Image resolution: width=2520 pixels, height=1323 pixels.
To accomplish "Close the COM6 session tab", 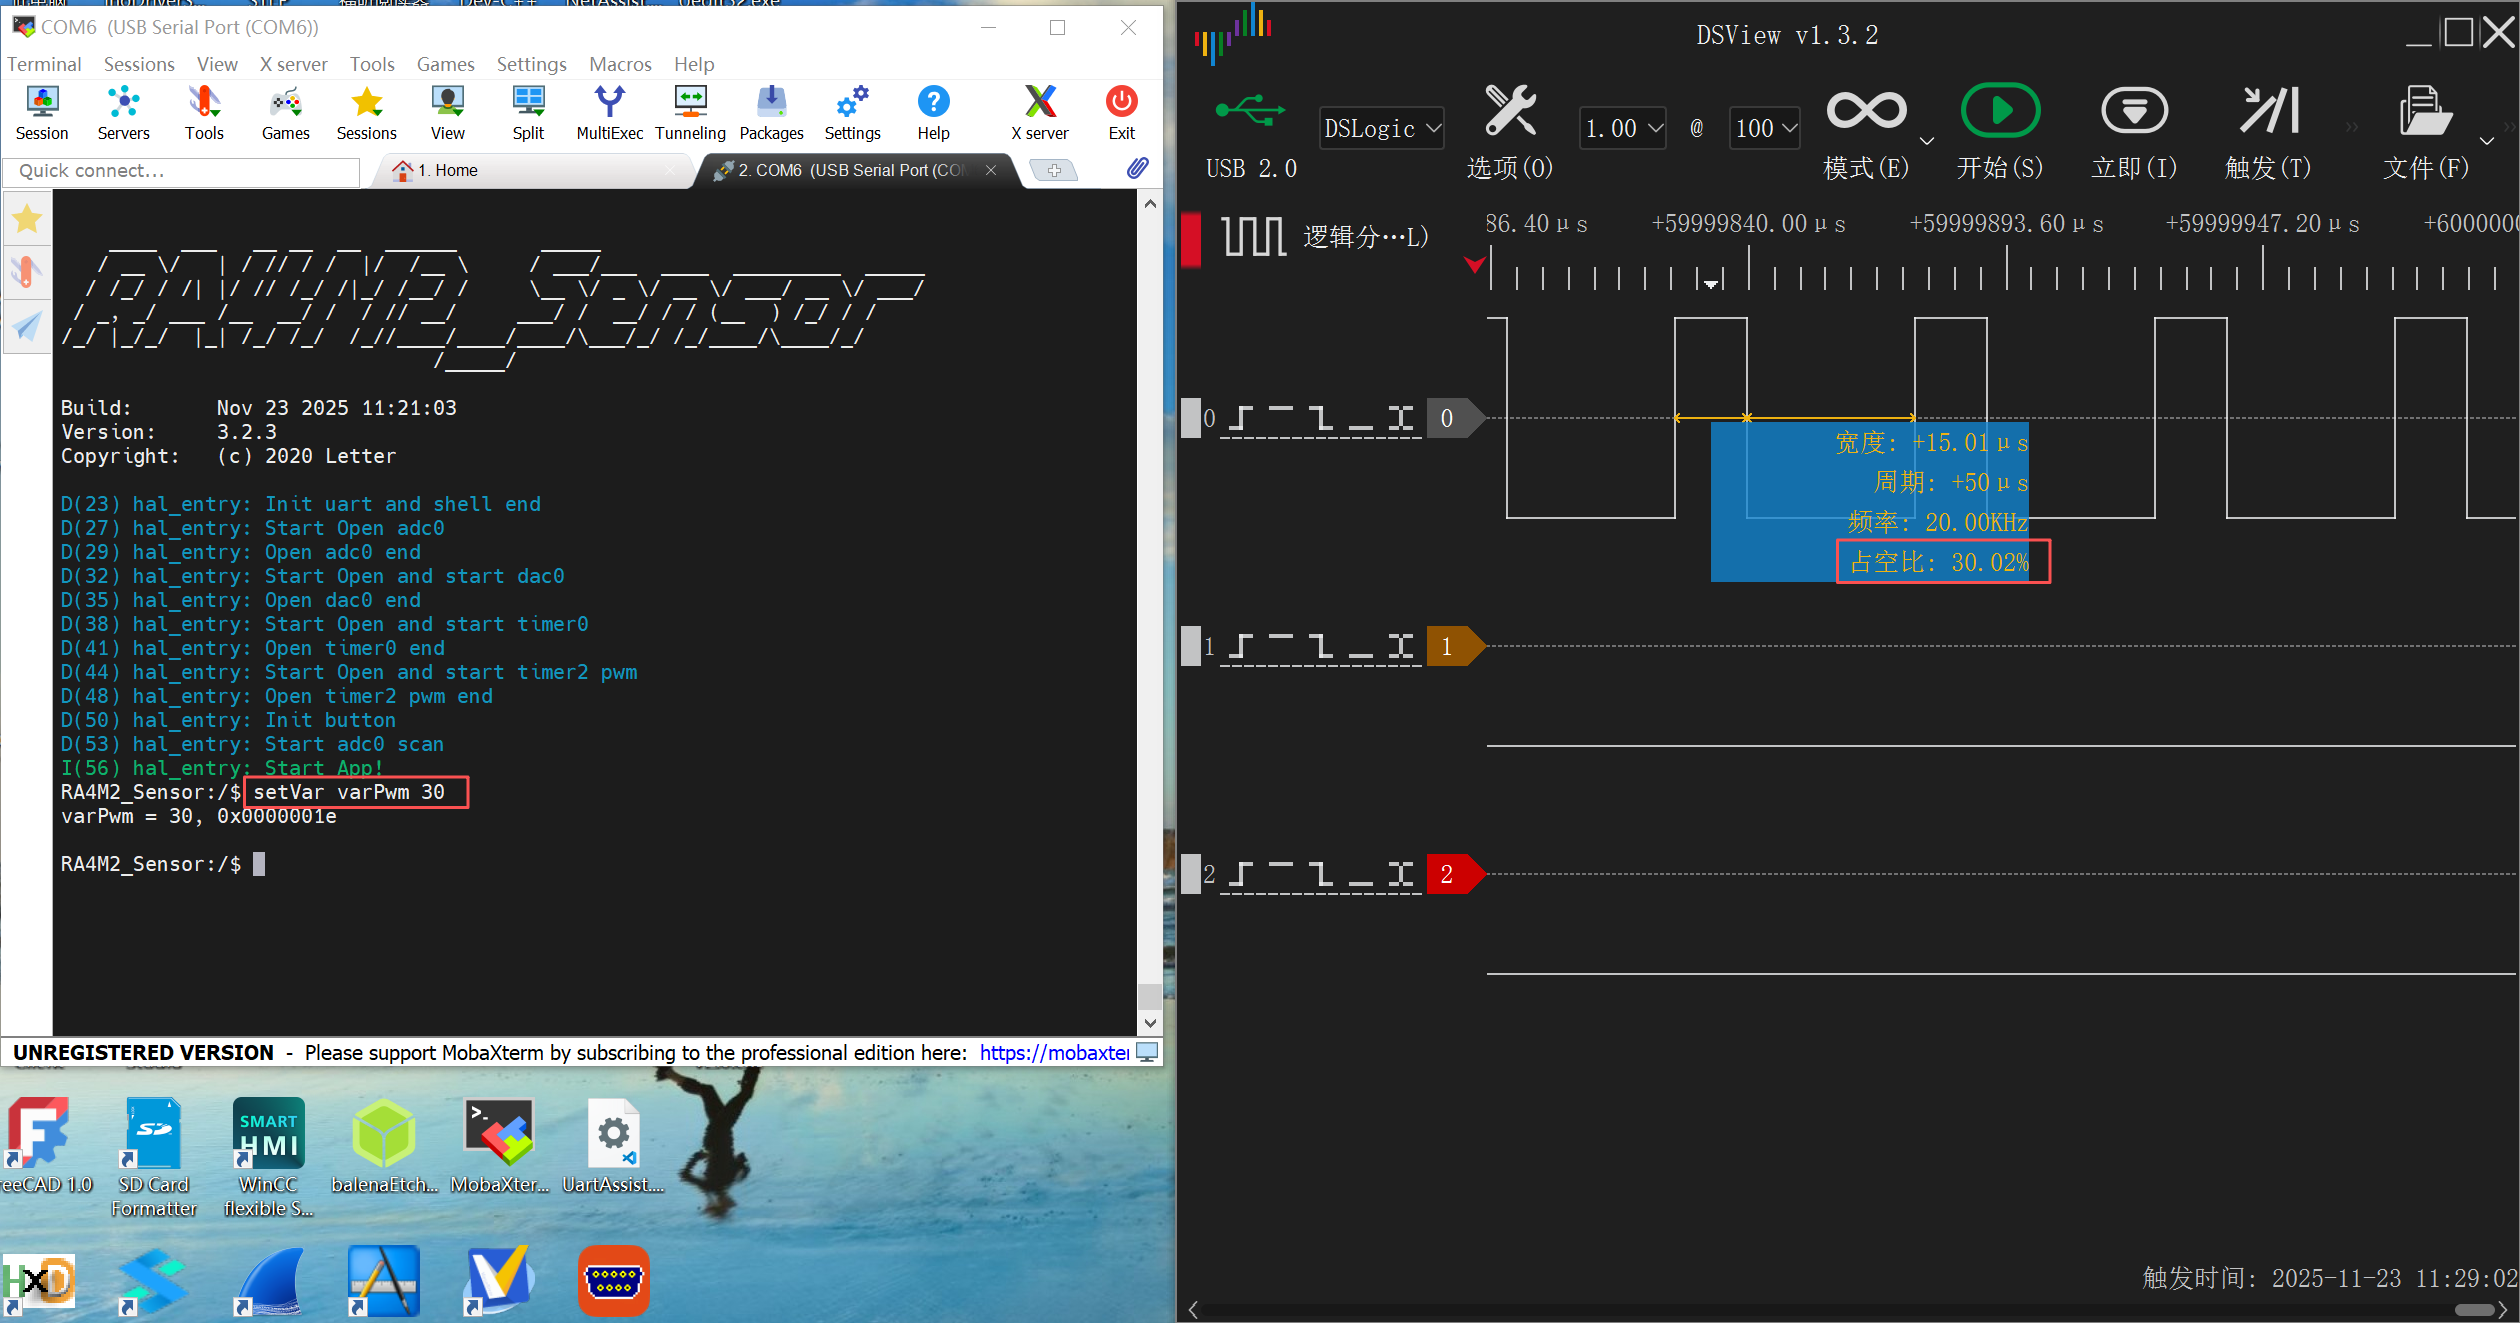I will pos(991,170).
